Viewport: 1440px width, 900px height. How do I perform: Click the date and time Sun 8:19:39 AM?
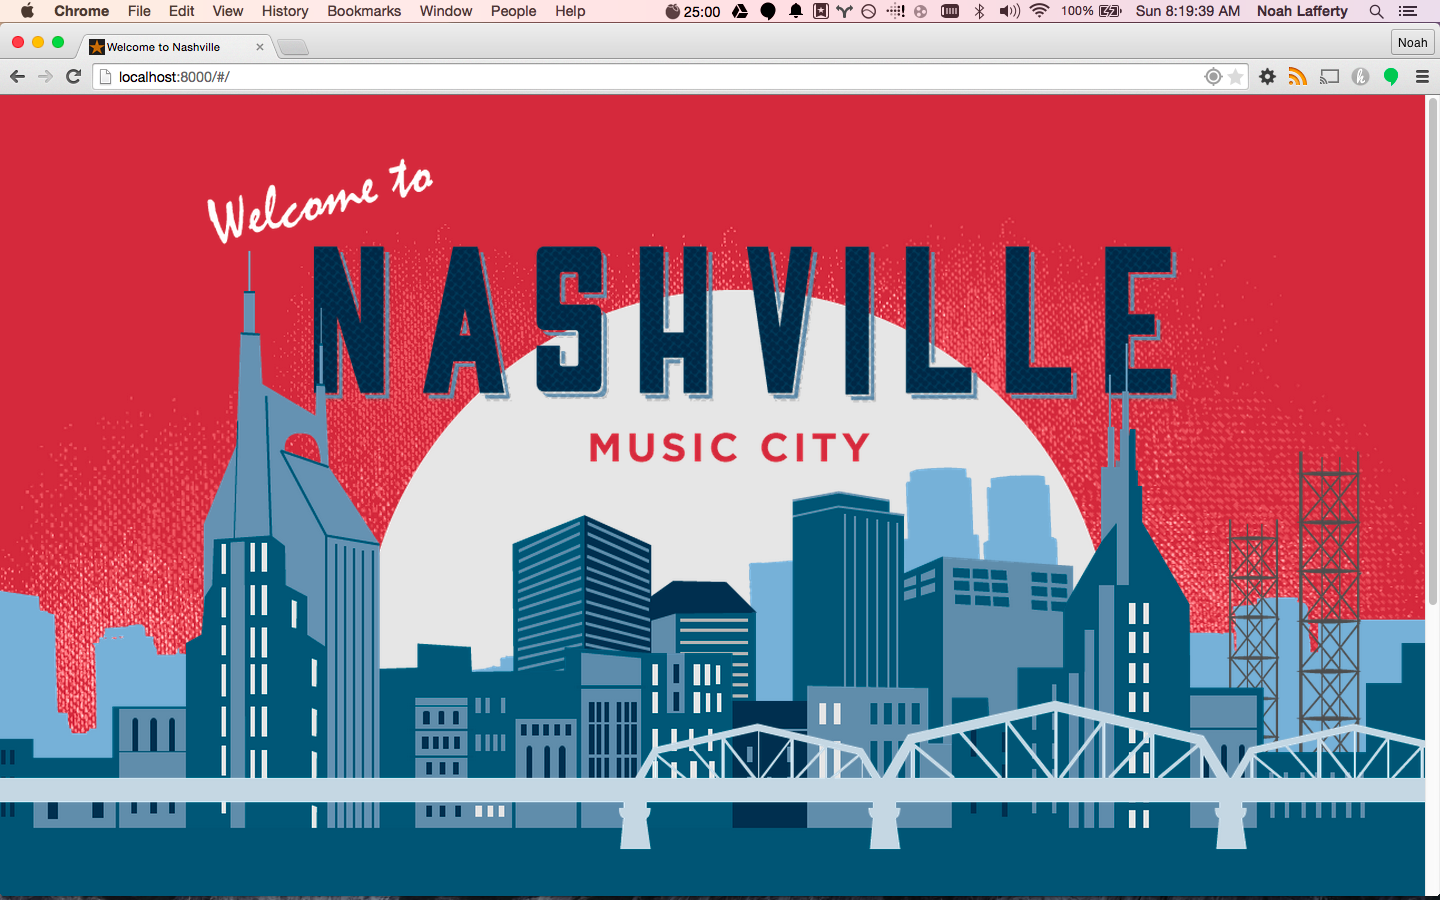(1188, 11)
